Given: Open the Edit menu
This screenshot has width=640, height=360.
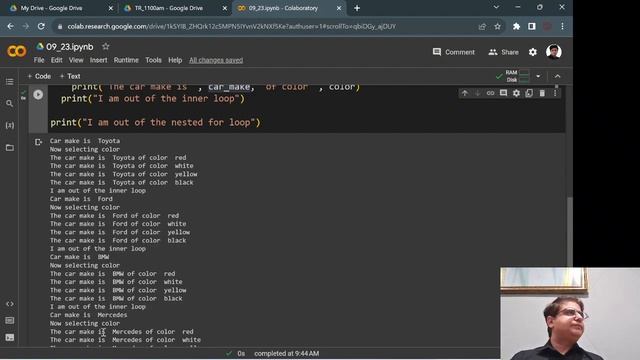Looking at the screenshot, I should (56, 60).
